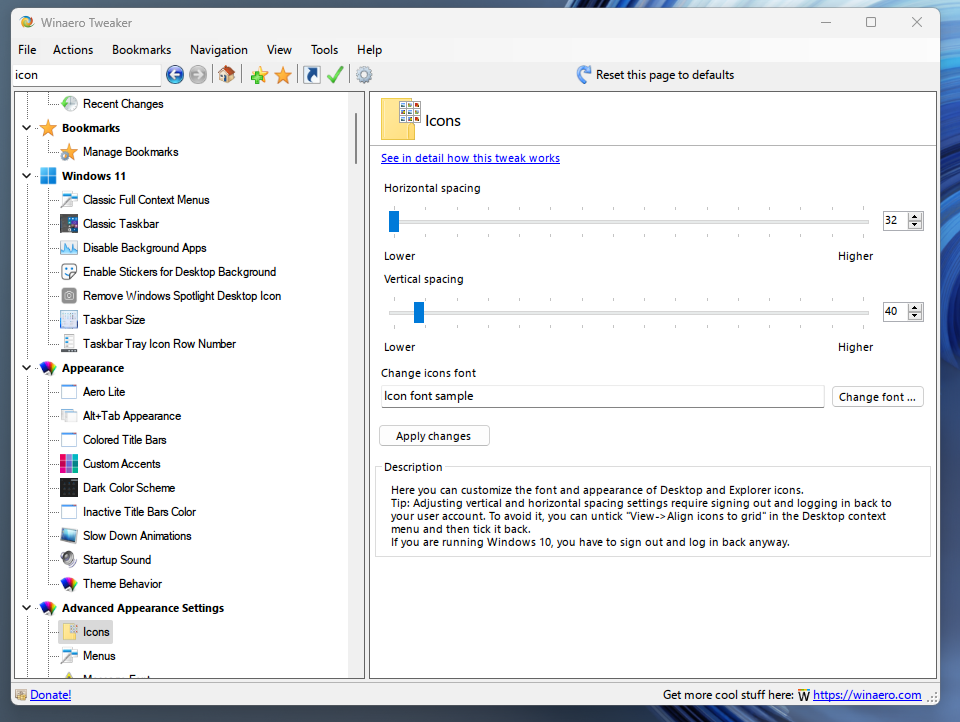Image resolution: width=960 pixels, height=722 pixels.
Task: Click the search field containing 'icon'
Action: [x=86, y=74]
